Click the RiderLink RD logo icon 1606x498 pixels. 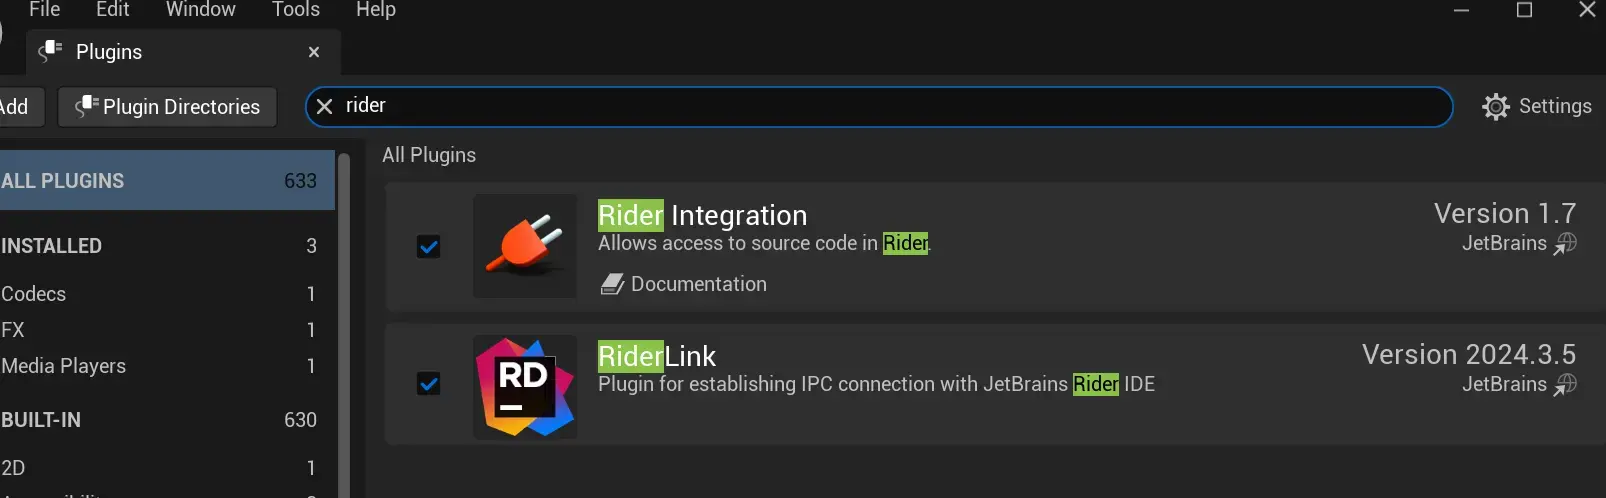(x=524, y=386)
